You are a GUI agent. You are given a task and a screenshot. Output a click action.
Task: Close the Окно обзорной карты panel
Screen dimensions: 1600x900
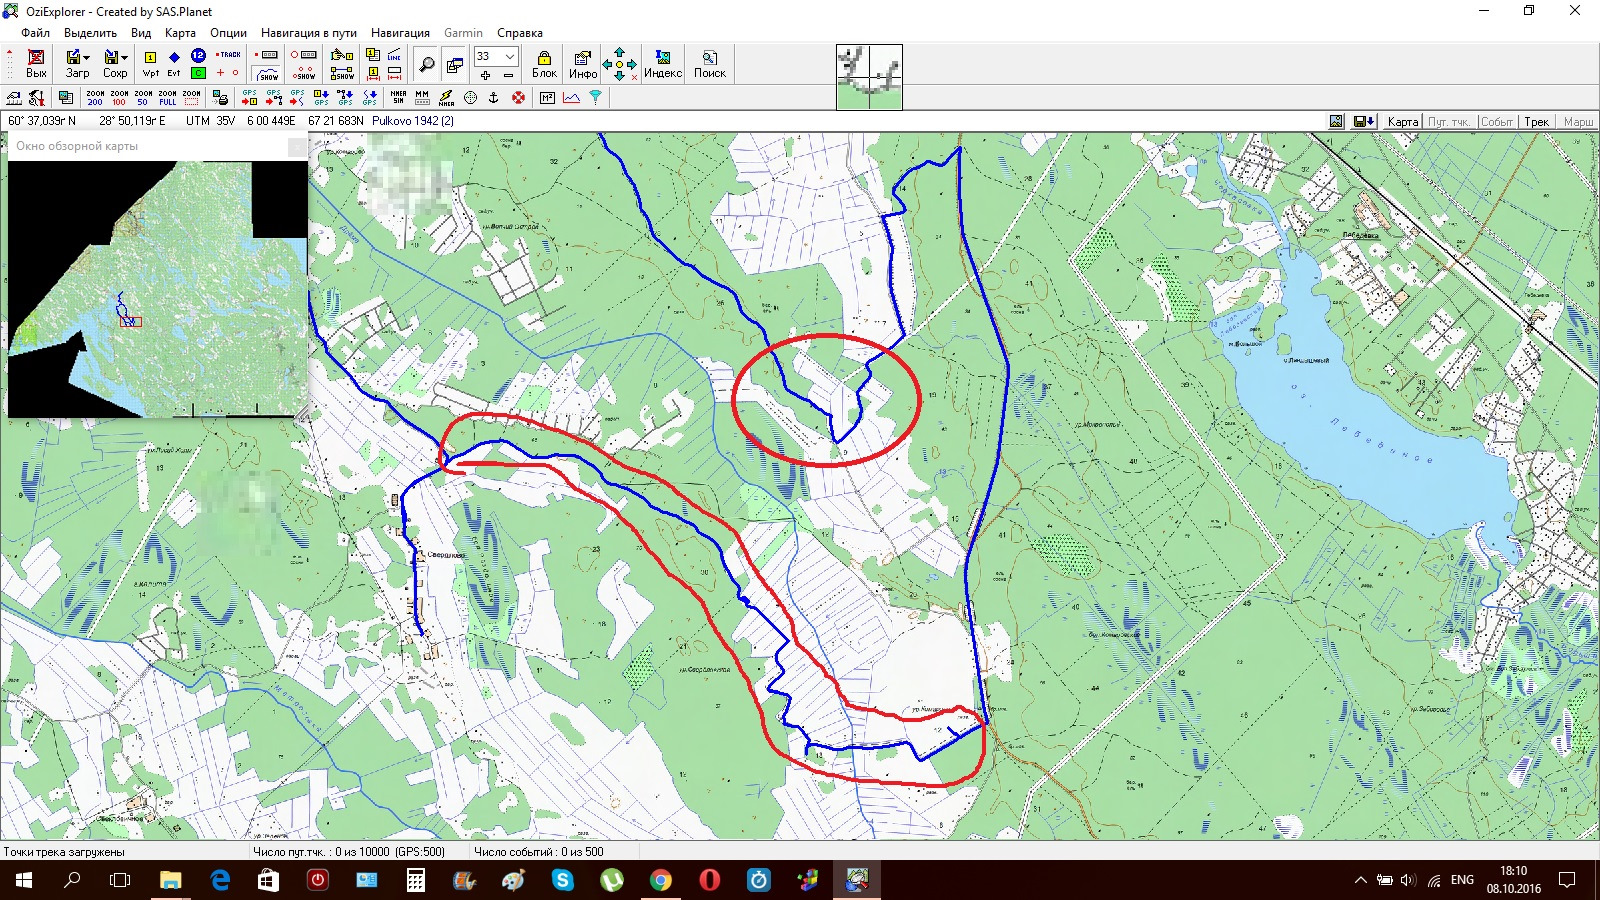pyautogui.click(x=297, y=147)
